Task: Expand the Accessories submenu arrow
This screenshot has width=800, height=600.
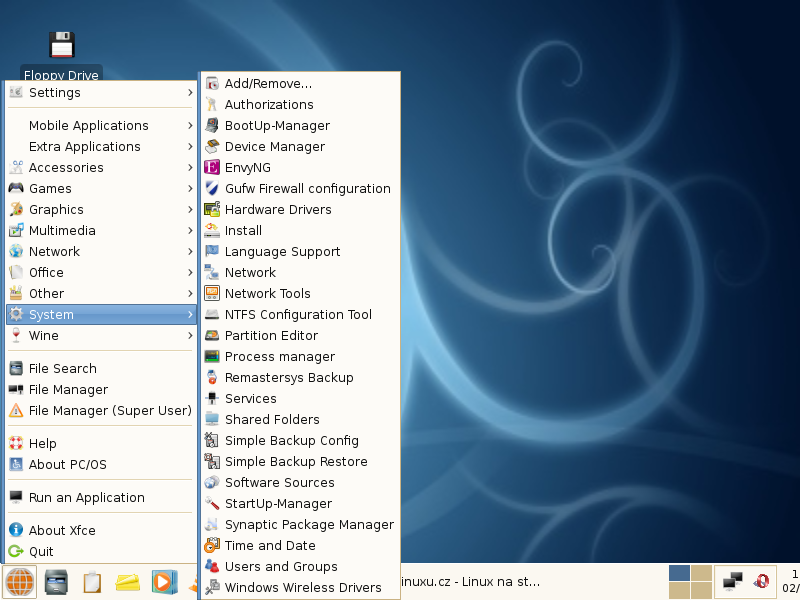Action: [190, 167]
